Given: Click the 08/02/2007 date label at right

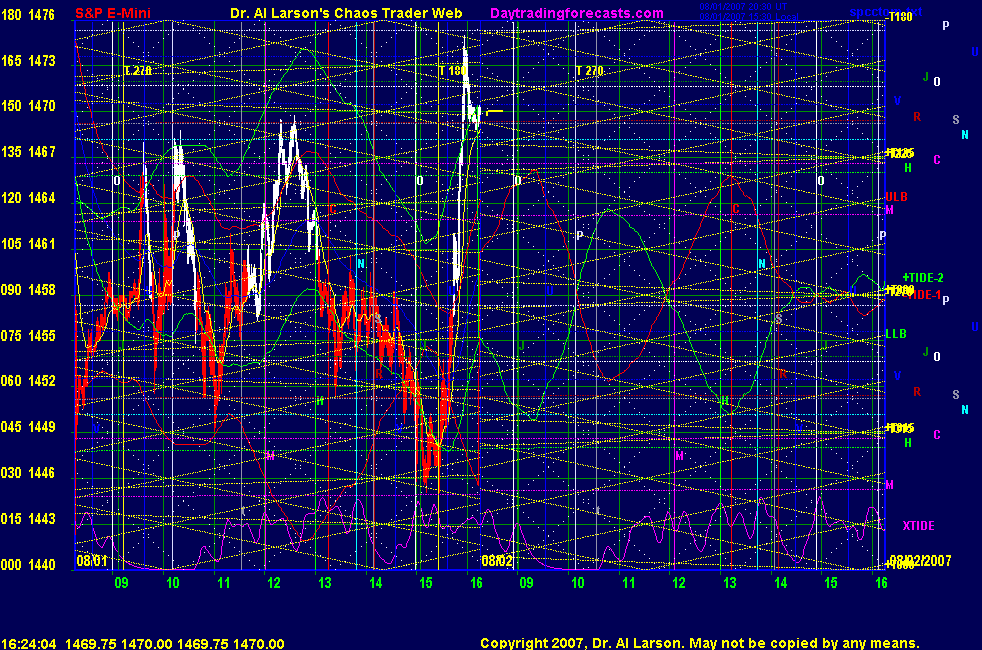Looking at the screenshot, I should click(x=920, y=560).
